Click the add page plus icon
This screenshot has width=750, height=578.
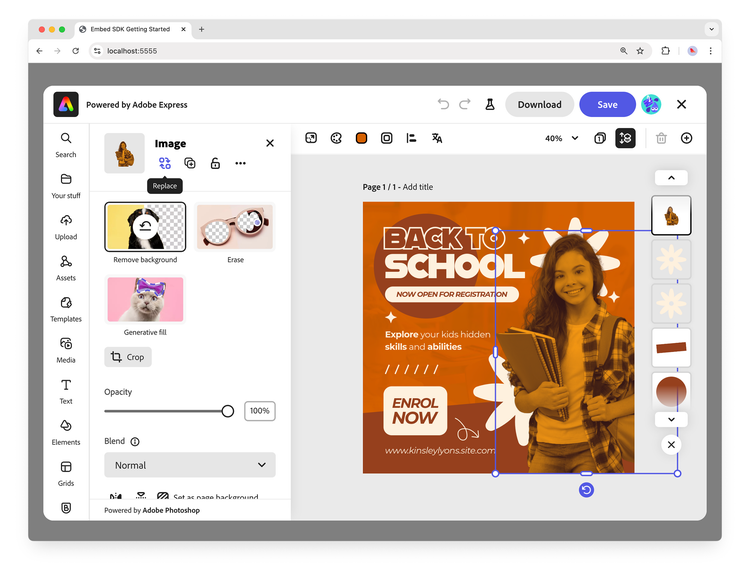pos(686,138)
